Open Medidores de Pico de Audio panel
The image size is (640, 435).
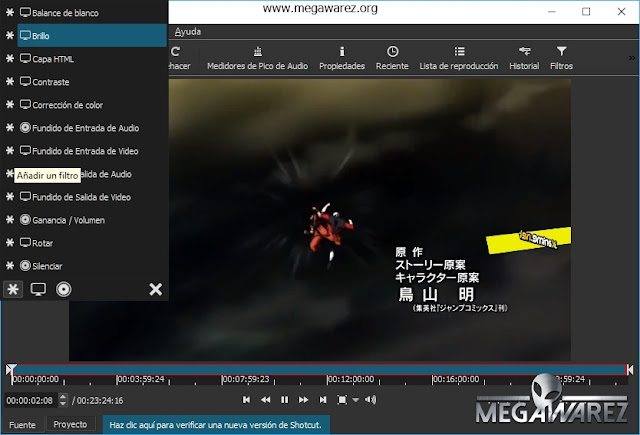coord(258,58)
